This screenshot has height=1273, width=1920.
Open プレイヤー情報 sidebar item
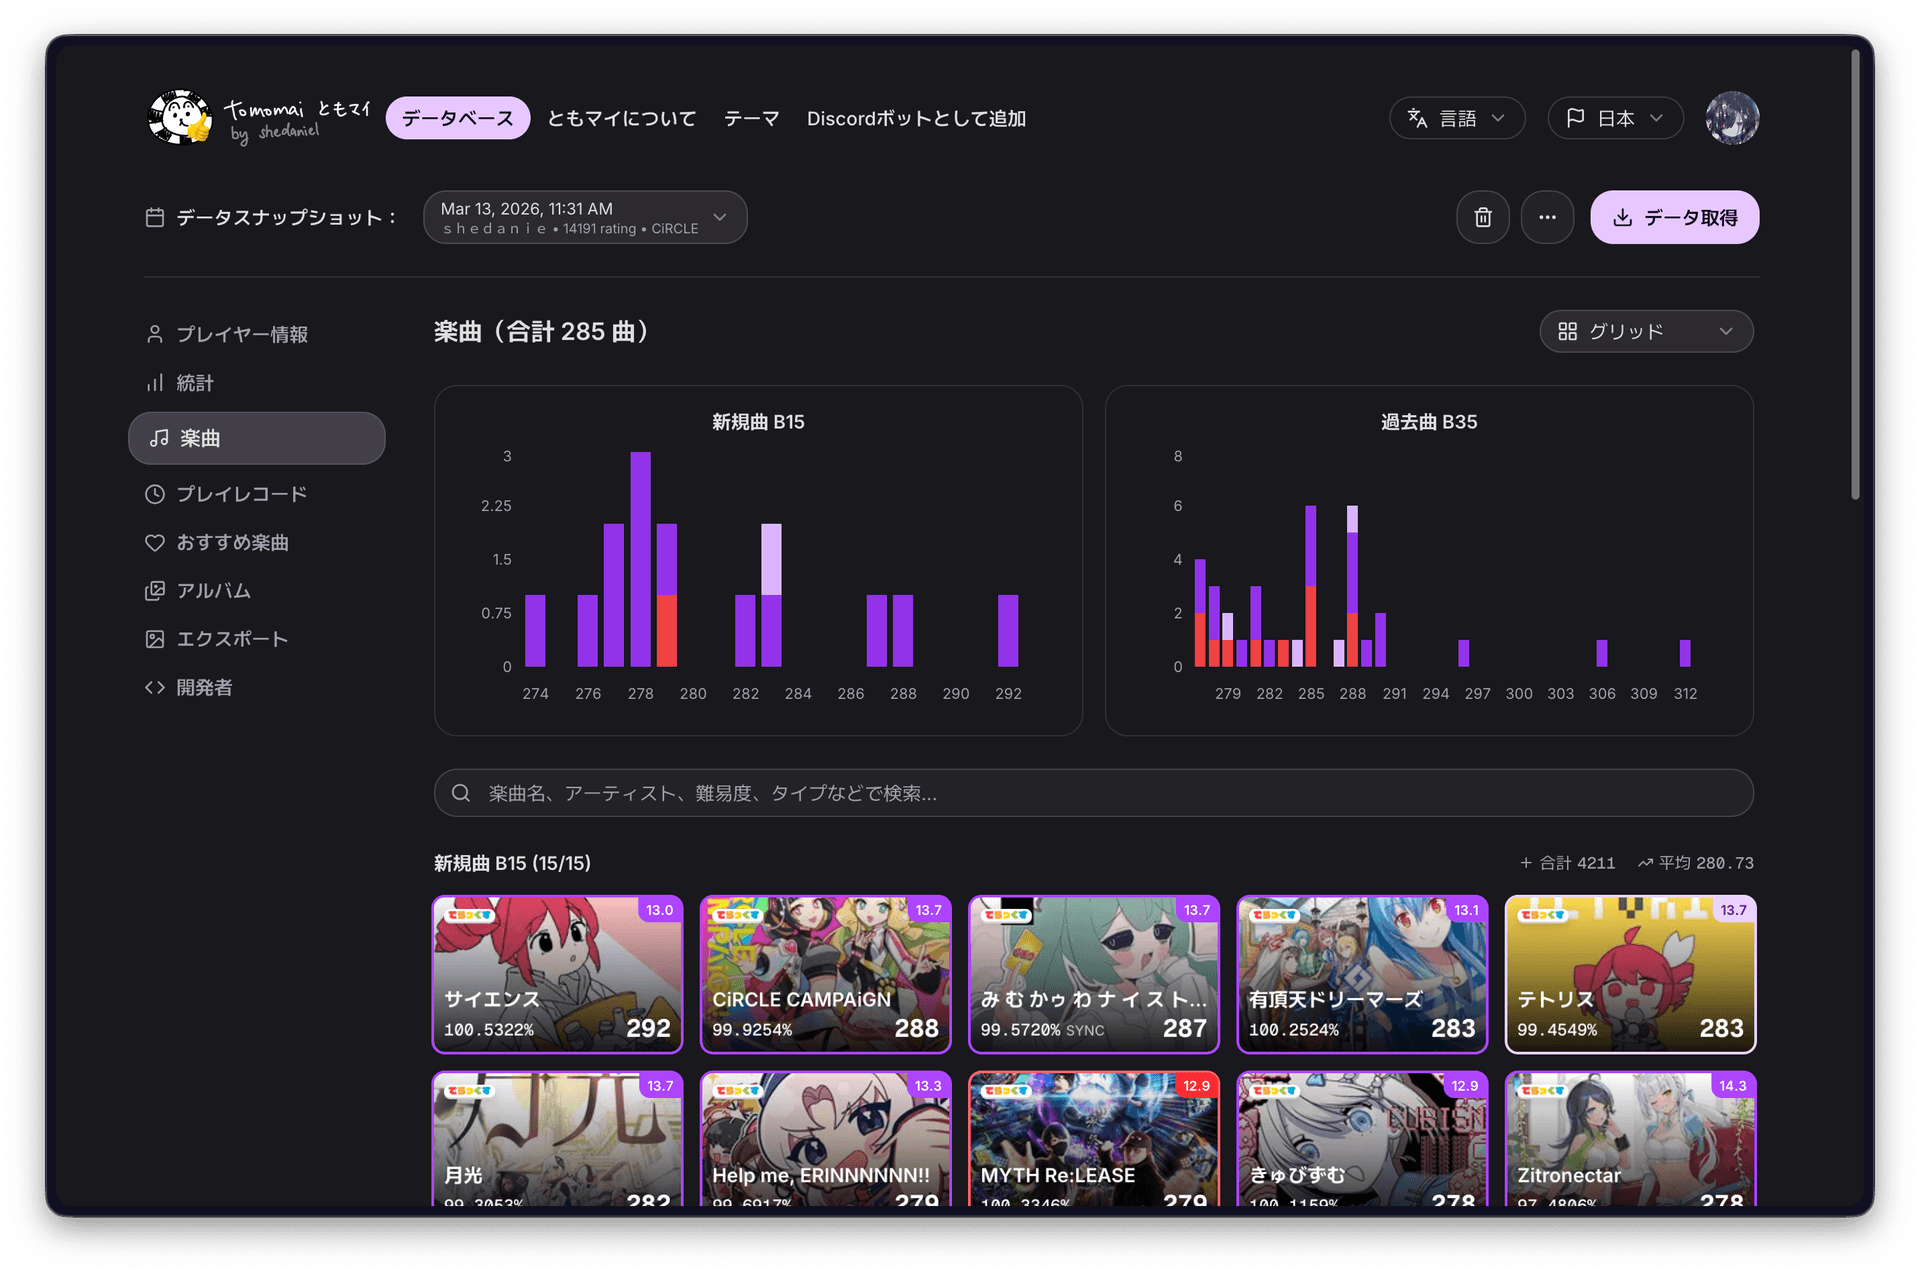point(241,334)
